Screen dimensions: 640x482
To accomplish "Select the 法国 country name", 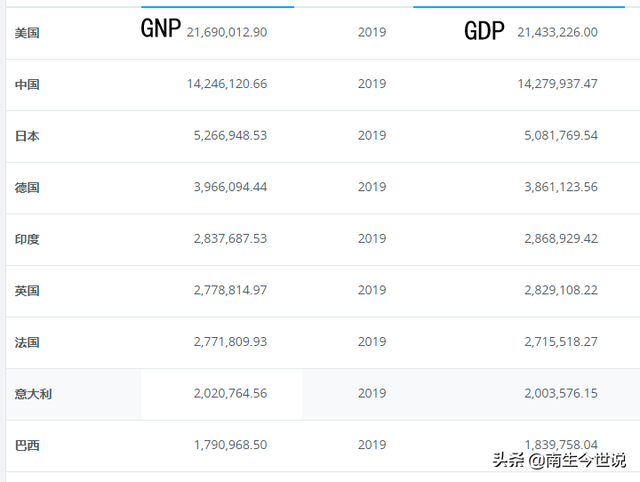I will pyautogui.click(x=27, y=343).
